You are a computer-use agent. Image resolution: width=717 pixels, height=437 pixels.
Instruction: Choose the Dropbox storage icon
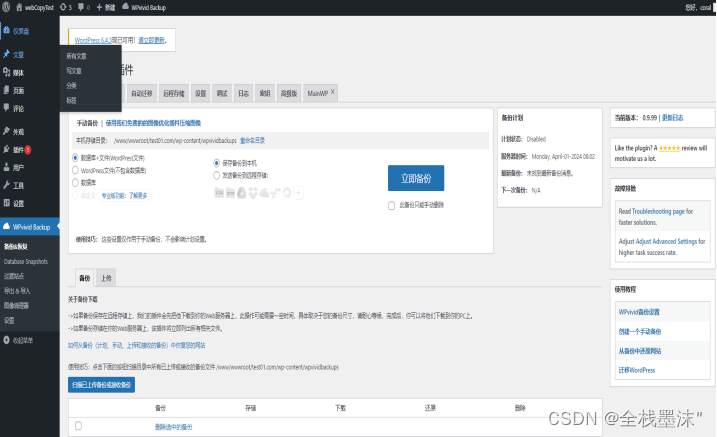point(253,193)
